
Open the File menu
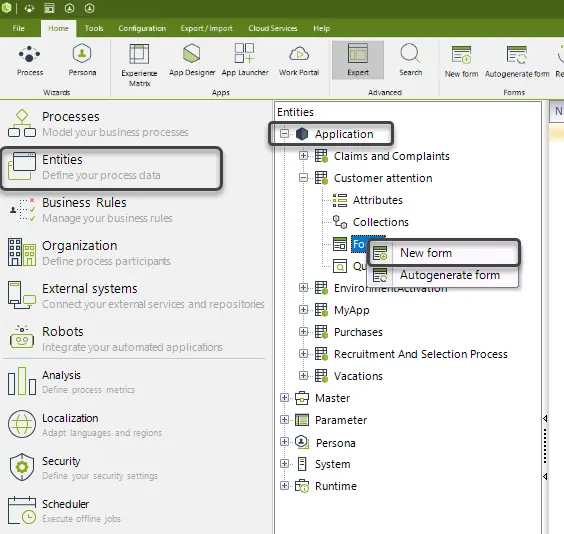point(18,28)
